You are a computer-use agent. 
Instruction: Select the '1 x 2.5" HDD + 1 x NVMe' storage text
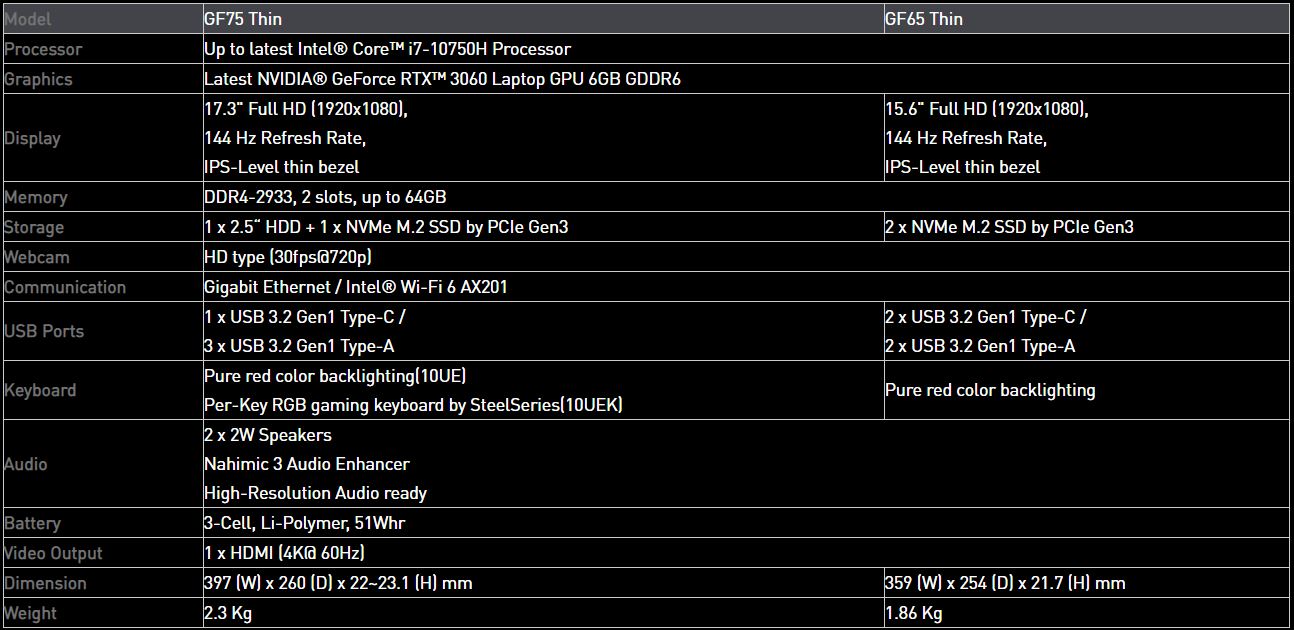386,227
